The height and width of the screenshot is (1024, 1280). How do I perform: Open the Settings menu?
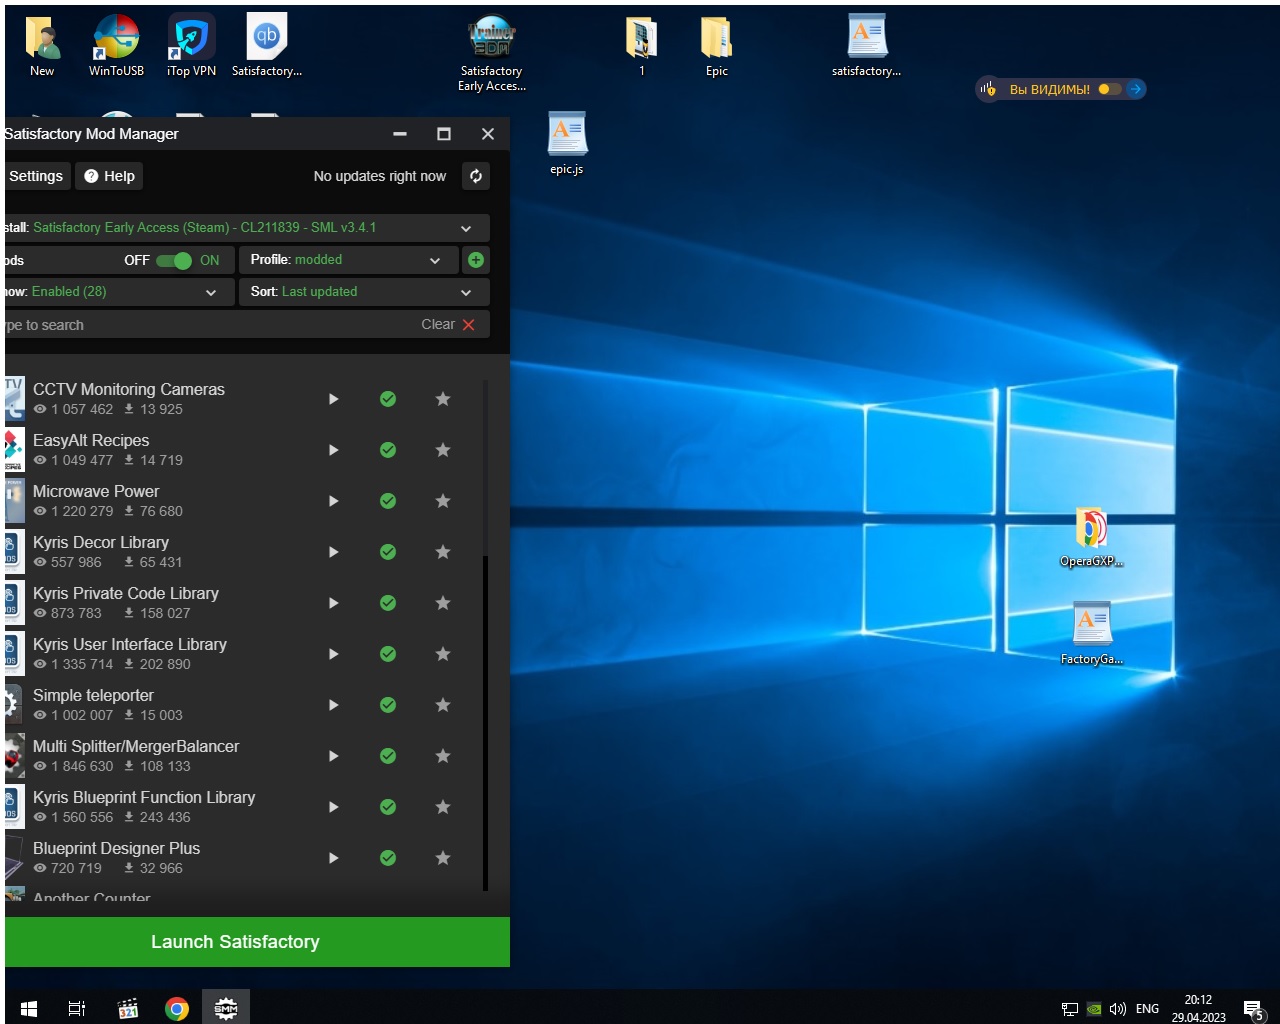coord(37,176)
